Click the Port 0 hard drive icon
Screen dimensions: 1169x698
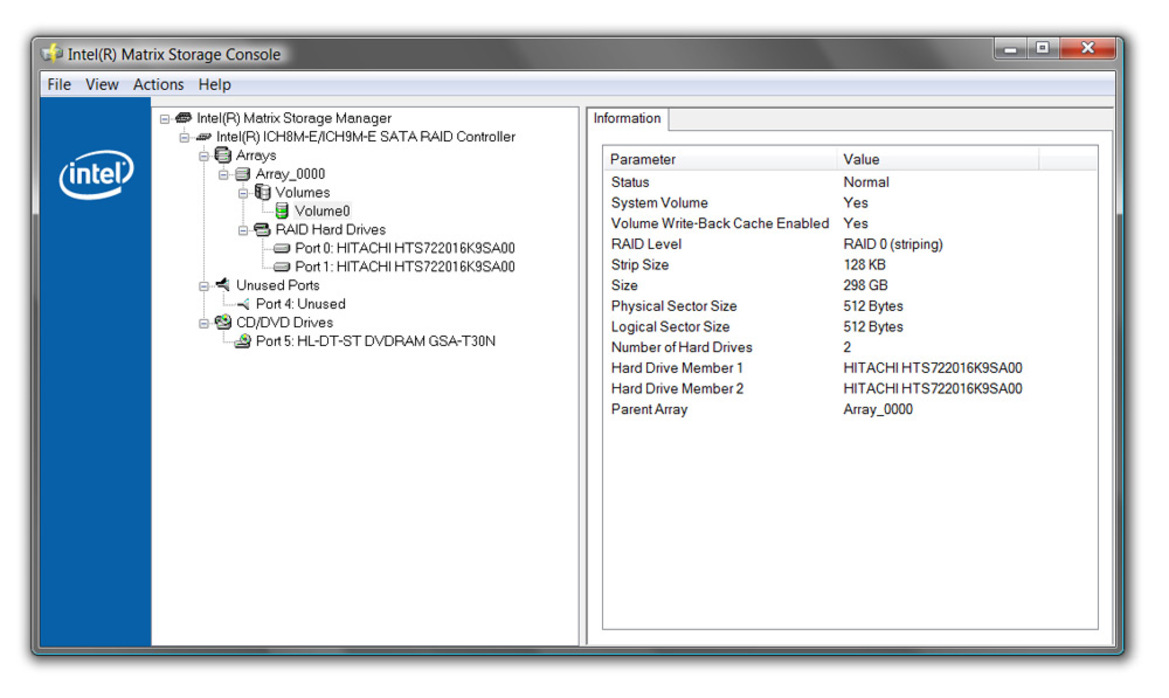point(281,248)
